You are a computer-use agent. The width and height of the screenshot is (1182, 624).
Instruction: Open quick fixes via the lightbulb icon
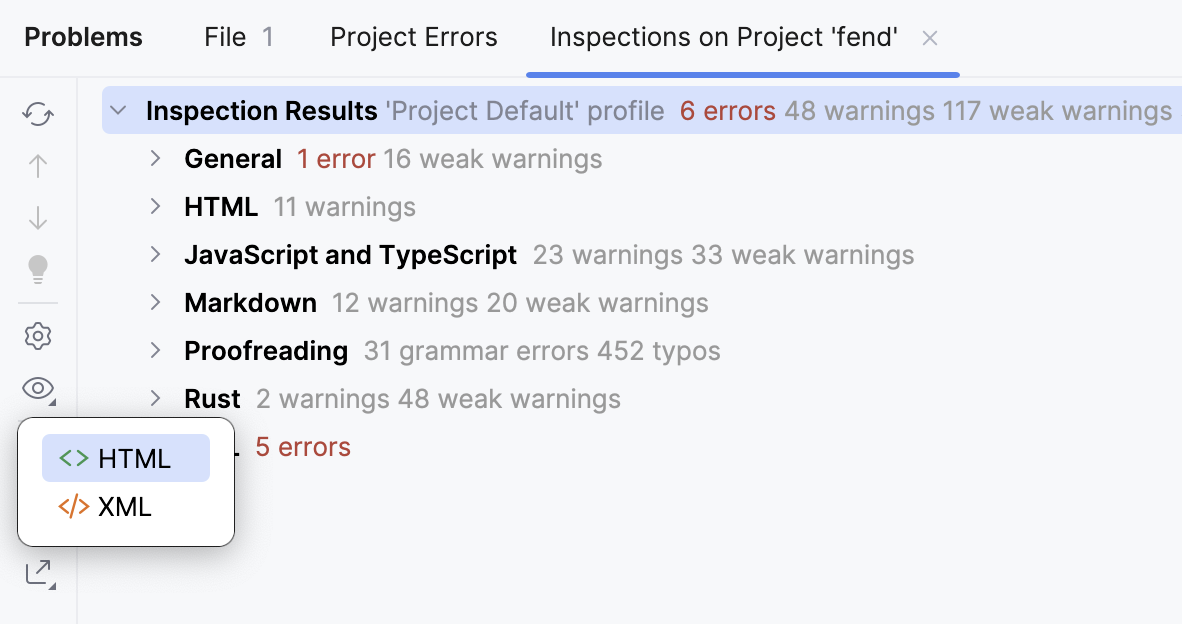pyautogui.click(x=37, y=269)
